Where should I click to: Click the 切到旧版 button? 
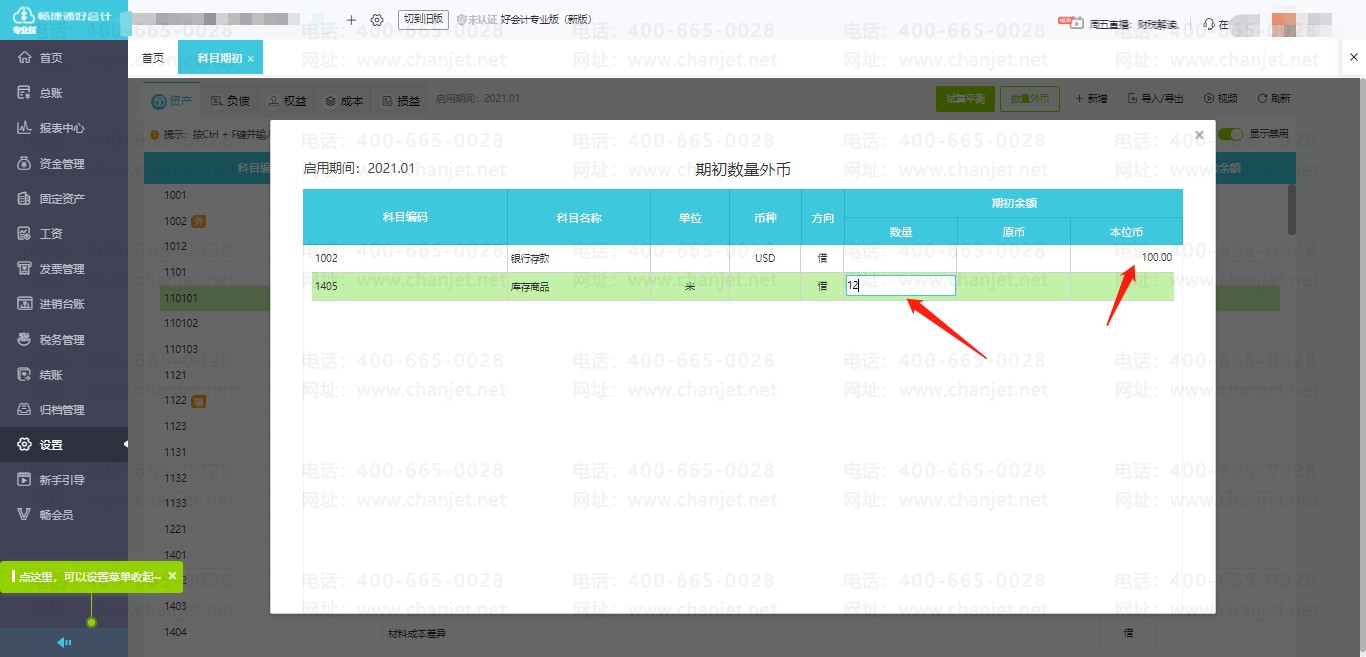click(x=422, y=19)
